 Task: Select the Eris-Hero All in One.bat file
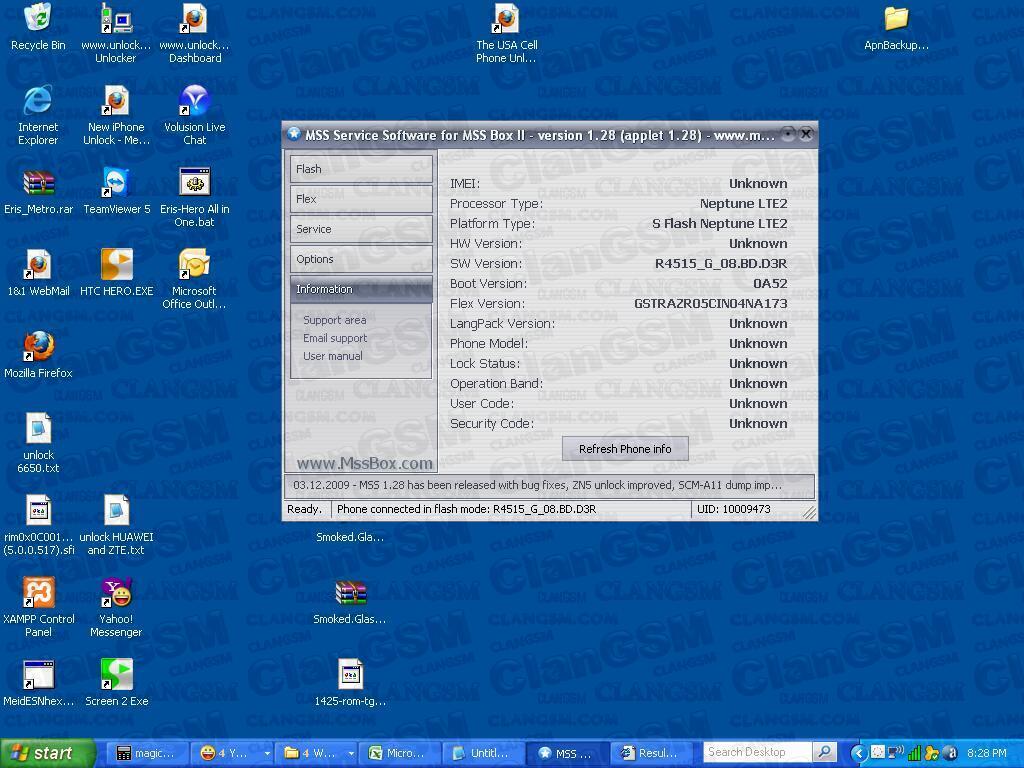195,183
